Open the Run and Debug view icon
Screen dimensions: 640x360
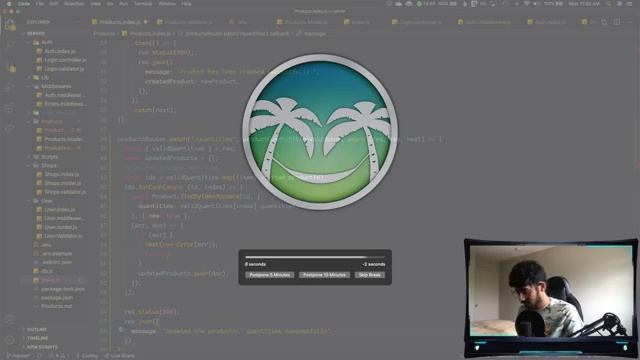point(9,88)
